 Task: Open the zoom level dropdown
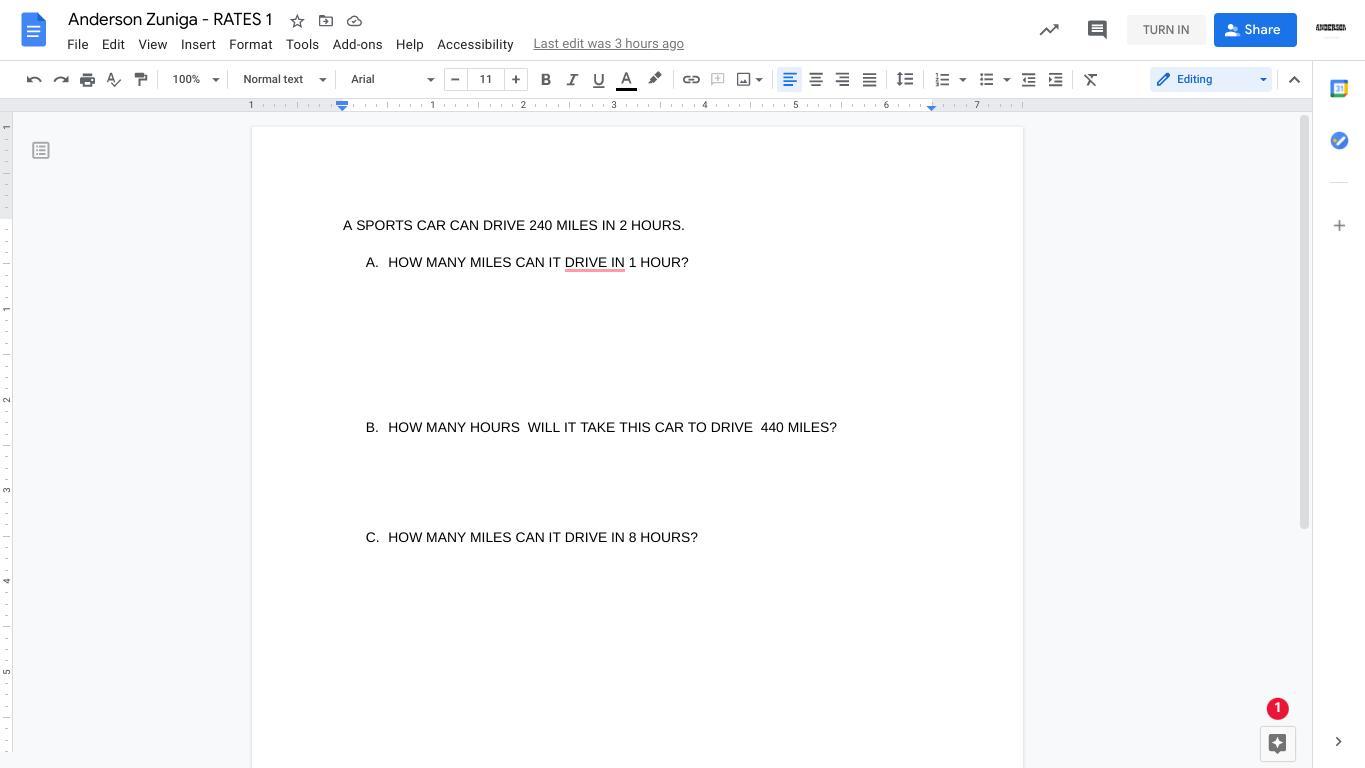click(x=195, y=79)
